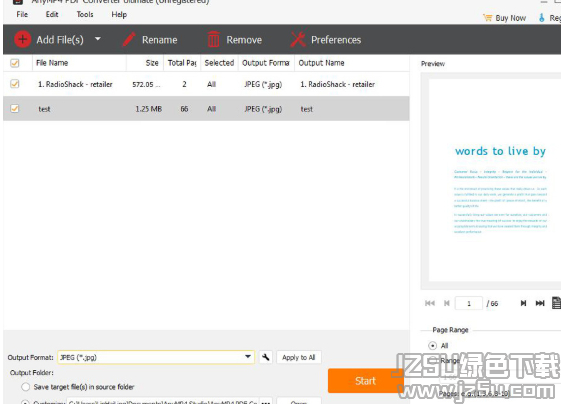Uncheck the test file checkbox
Image resolution: width=561 pixels, height=404 pixels.
coord(15,108)
